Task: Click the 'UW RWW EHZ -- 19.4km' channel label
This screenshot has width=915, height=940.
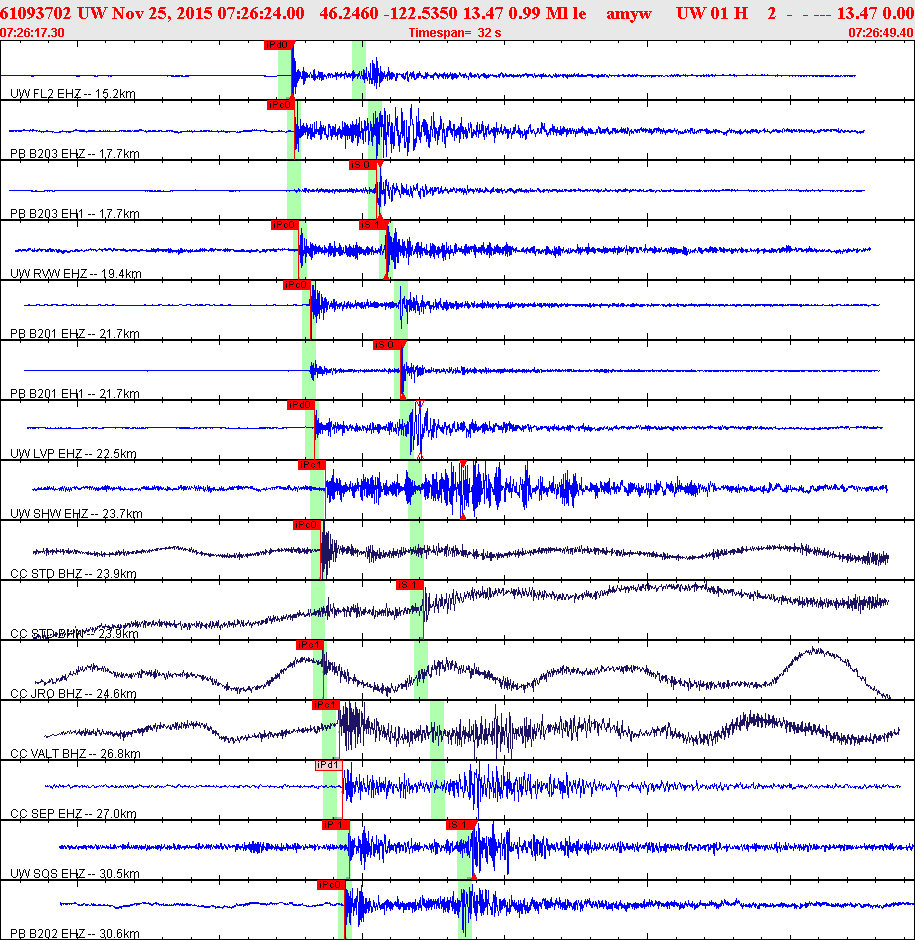Action: [76, 273]
